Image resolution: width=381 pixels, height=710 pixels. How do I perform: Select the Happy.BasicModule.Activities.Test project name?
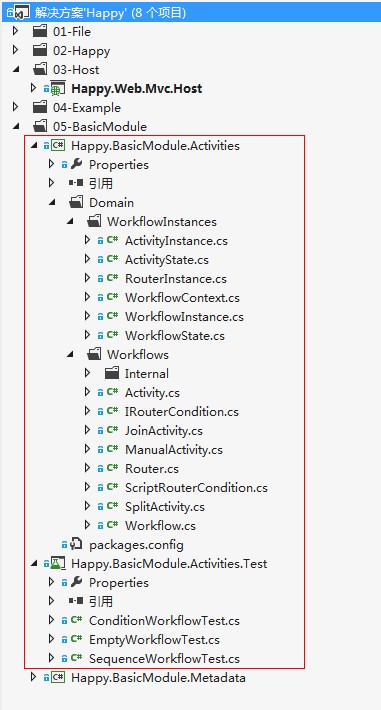pos(169,564)
